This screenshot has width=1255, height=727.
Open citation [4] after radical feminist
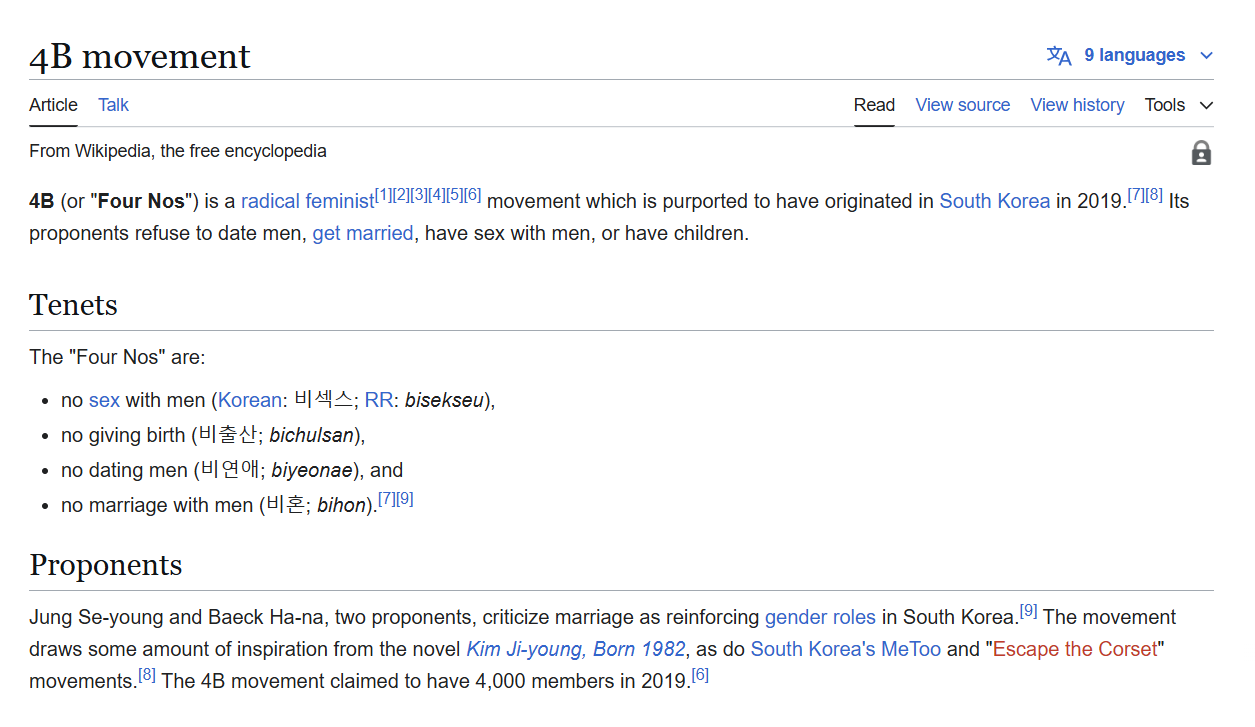pos(437,195)
